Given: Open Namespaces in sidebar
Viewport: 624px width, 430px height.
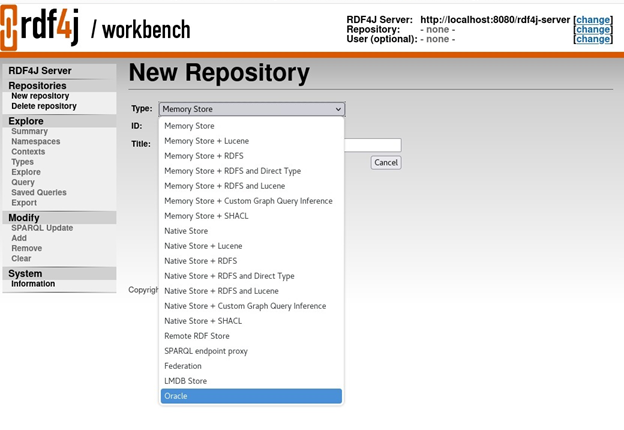Looking at the screenshot, I should click(x=36, y=142).
